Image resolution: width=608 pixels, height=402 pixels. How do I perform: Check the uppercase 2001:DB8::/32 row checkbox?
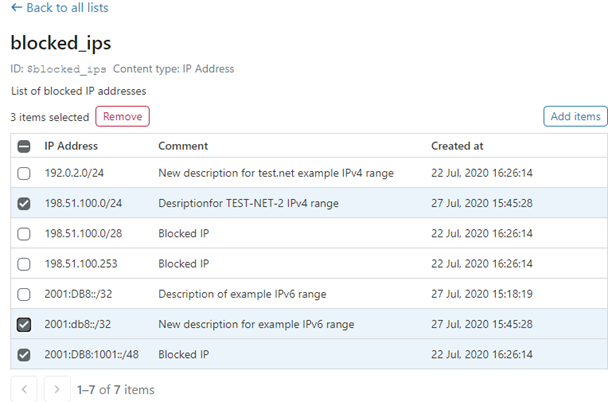click(25, 294)
